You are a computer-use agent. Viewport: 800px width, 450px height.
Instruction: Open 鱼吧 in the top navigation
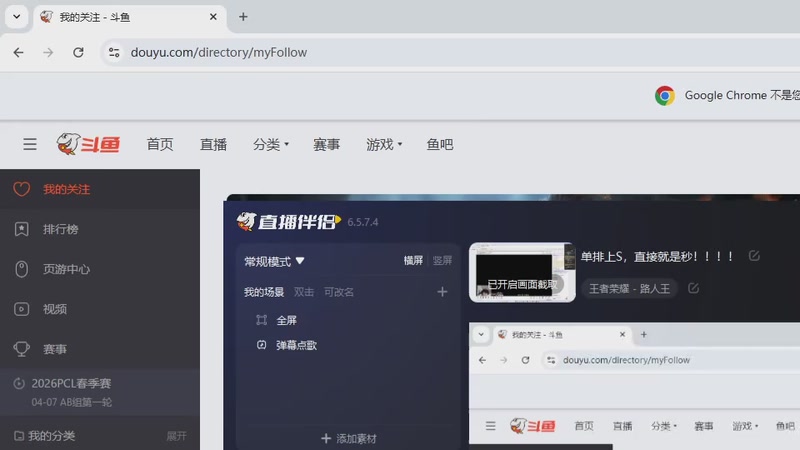(x=440, y=144)
